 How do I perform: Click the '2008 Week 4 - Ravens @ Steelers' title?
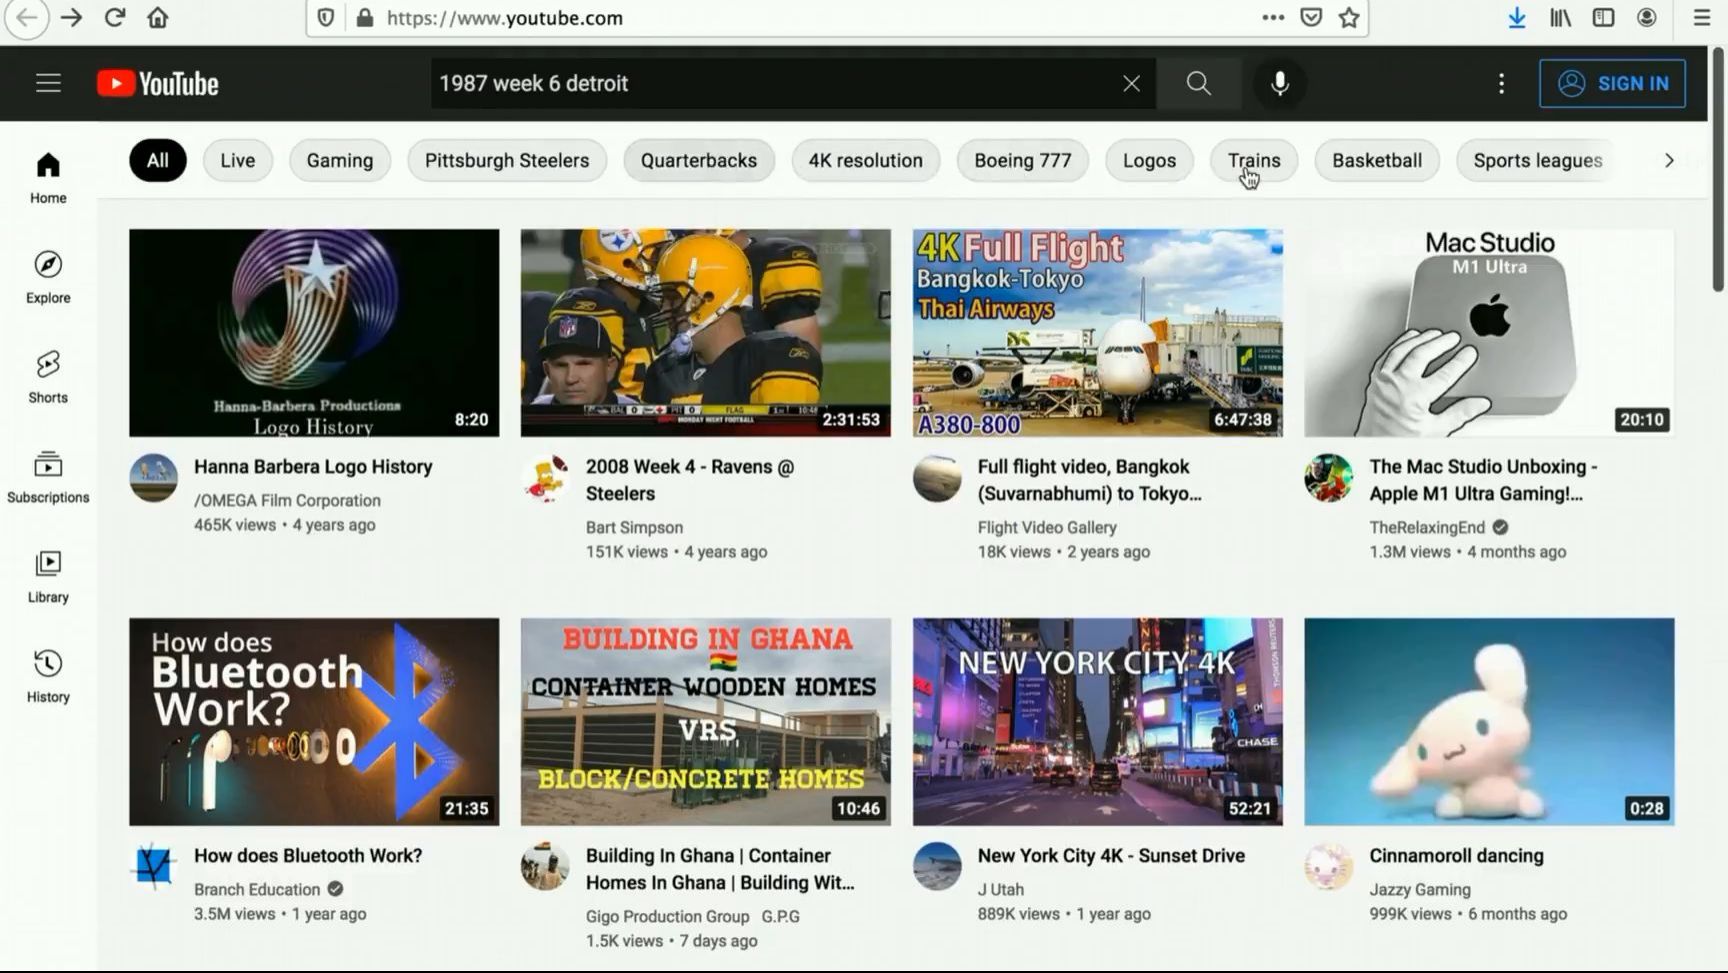point(690,480)
